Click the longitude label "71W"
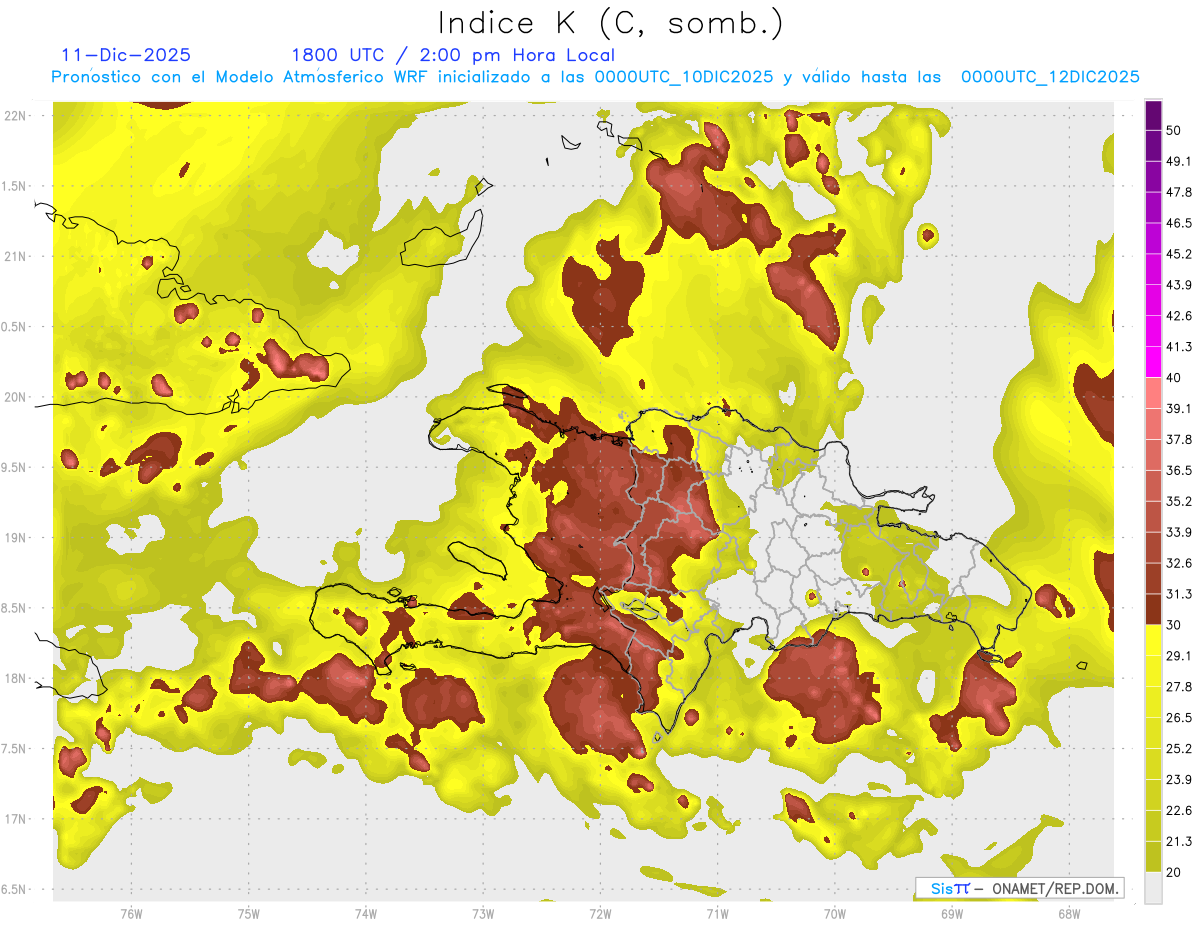 tap(717, 914)
